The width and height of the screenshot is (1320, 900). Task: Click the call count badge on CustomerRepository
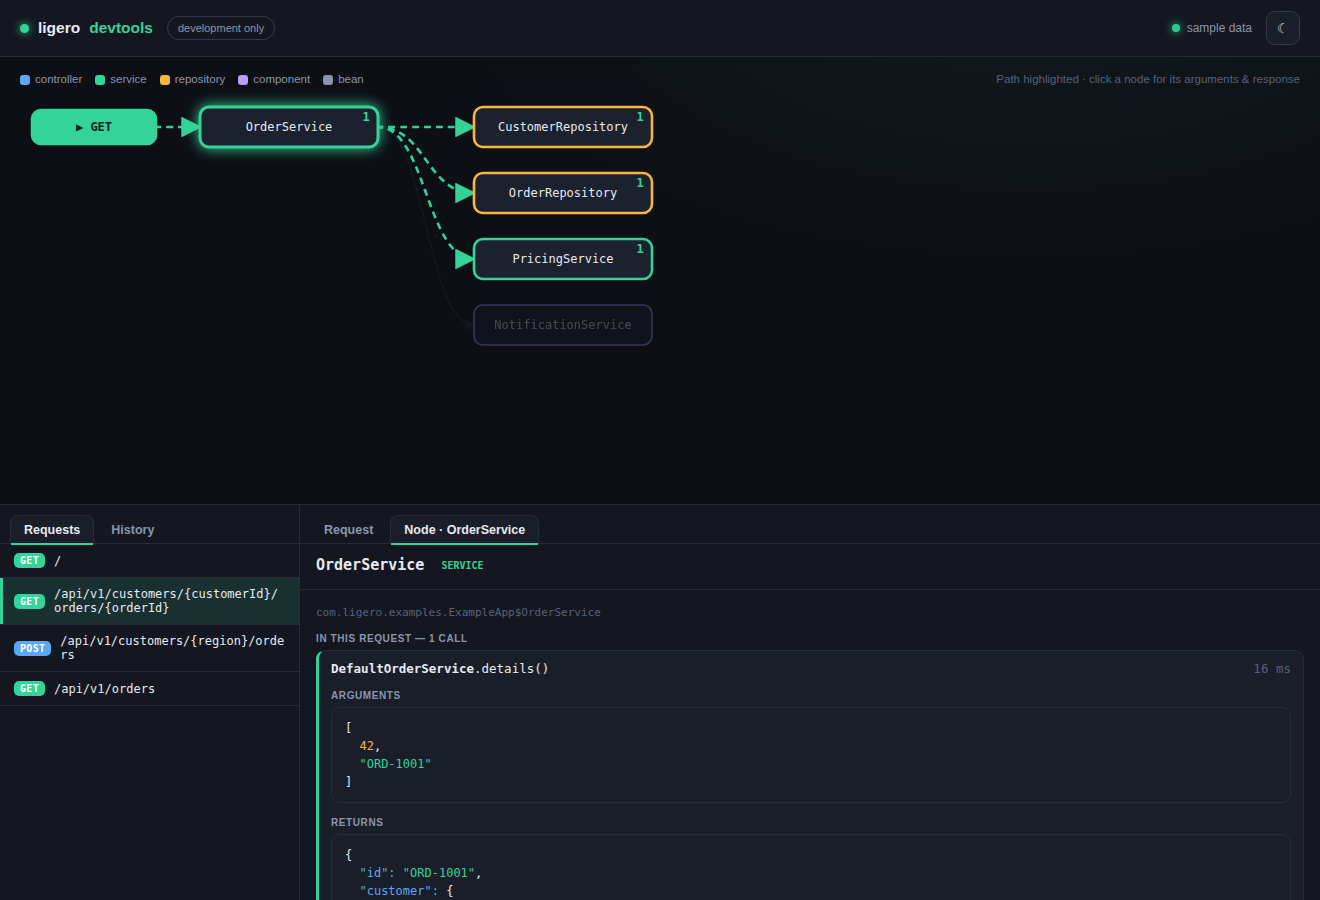pyautogui.click(x=640, y=117)
